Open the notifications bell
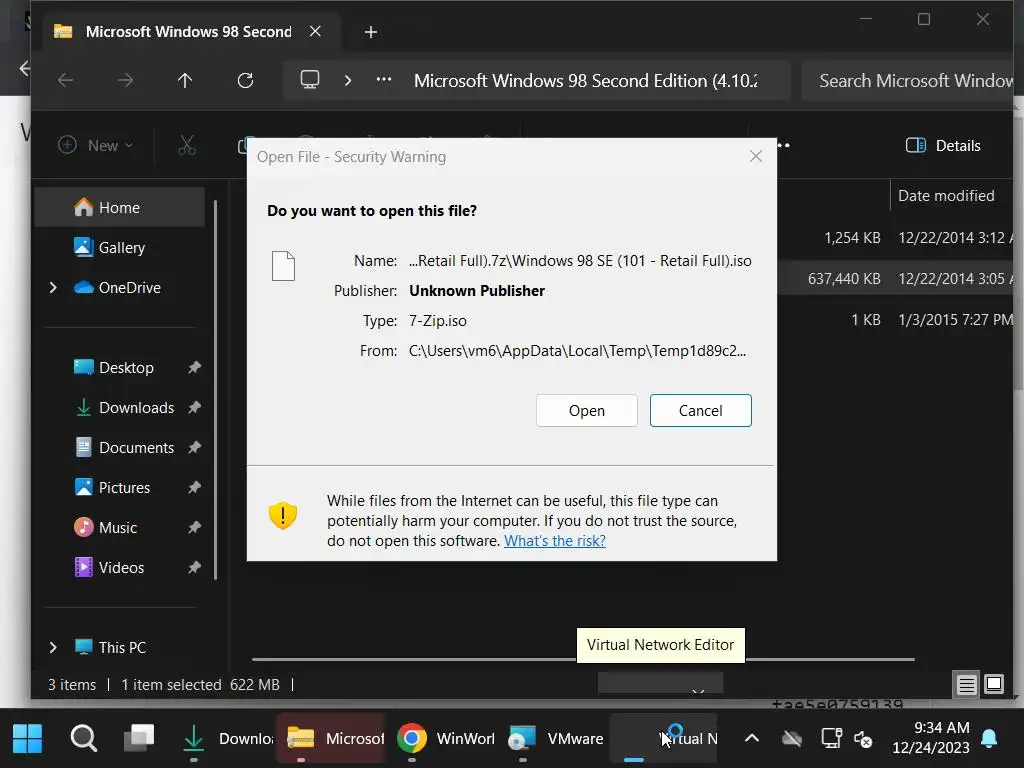 pos(989,739)
